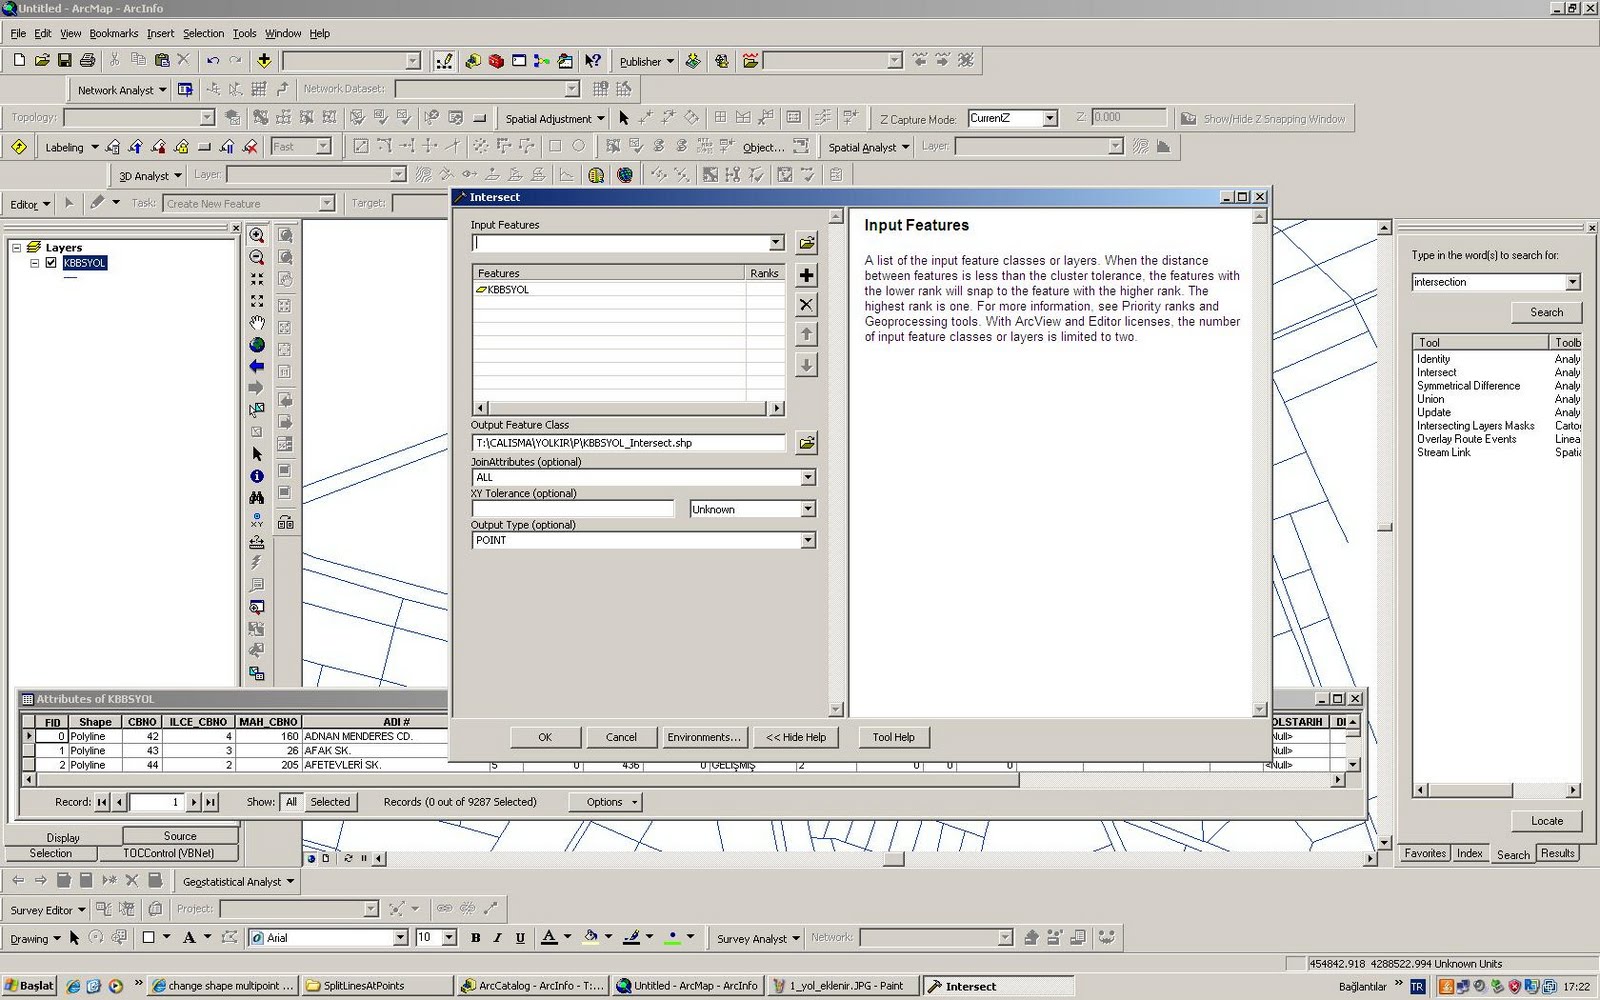Click OK in Intersect dialog
This screenshot has width=1600, height=1000.
click(x=545, y=737)
